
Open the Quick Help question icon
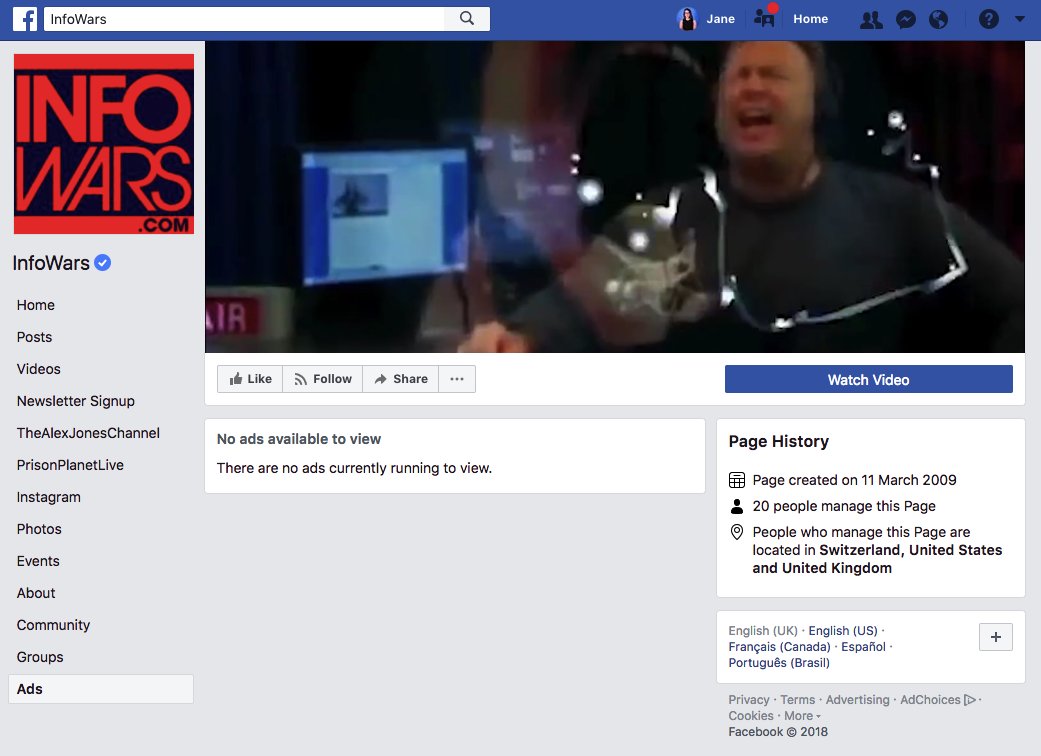click(x=989, y=19)
